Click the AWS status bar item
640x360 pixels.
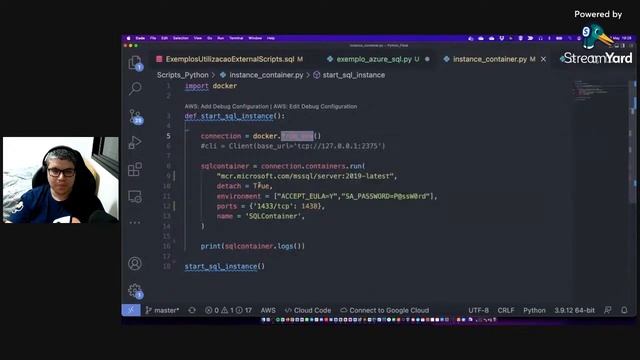(x=268, y=310)
